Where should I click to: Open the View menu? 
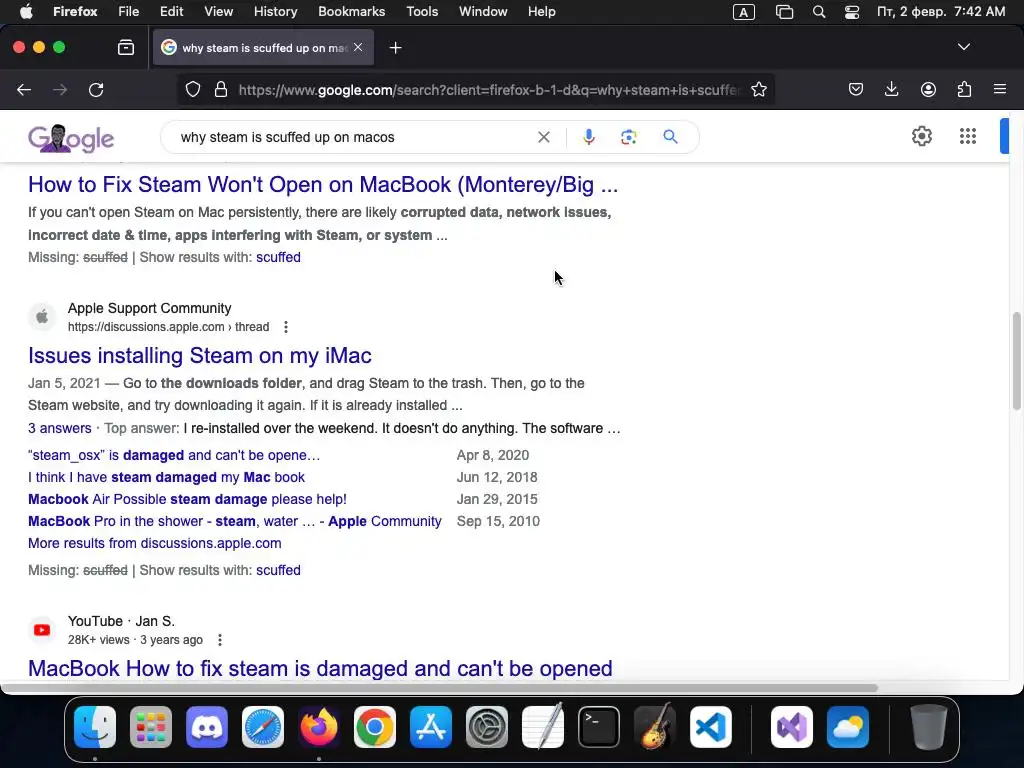tap(218, 12)
